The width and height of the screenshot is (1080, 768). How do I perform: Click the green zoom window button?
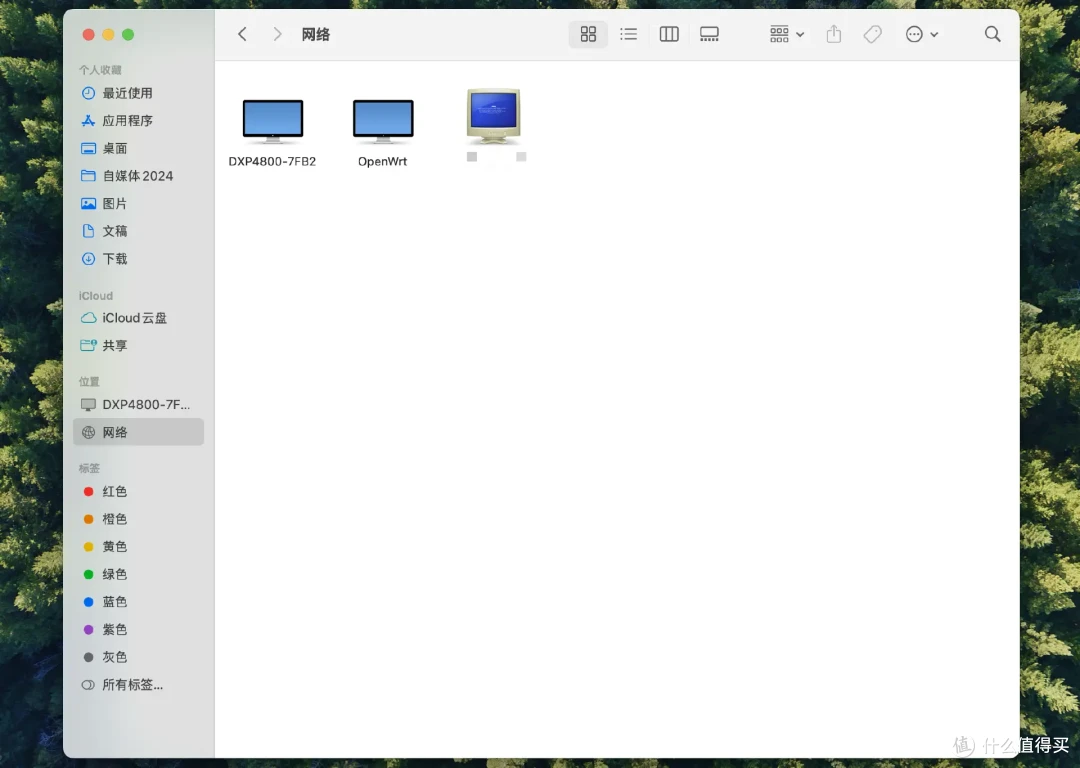(x=128, y=34)
